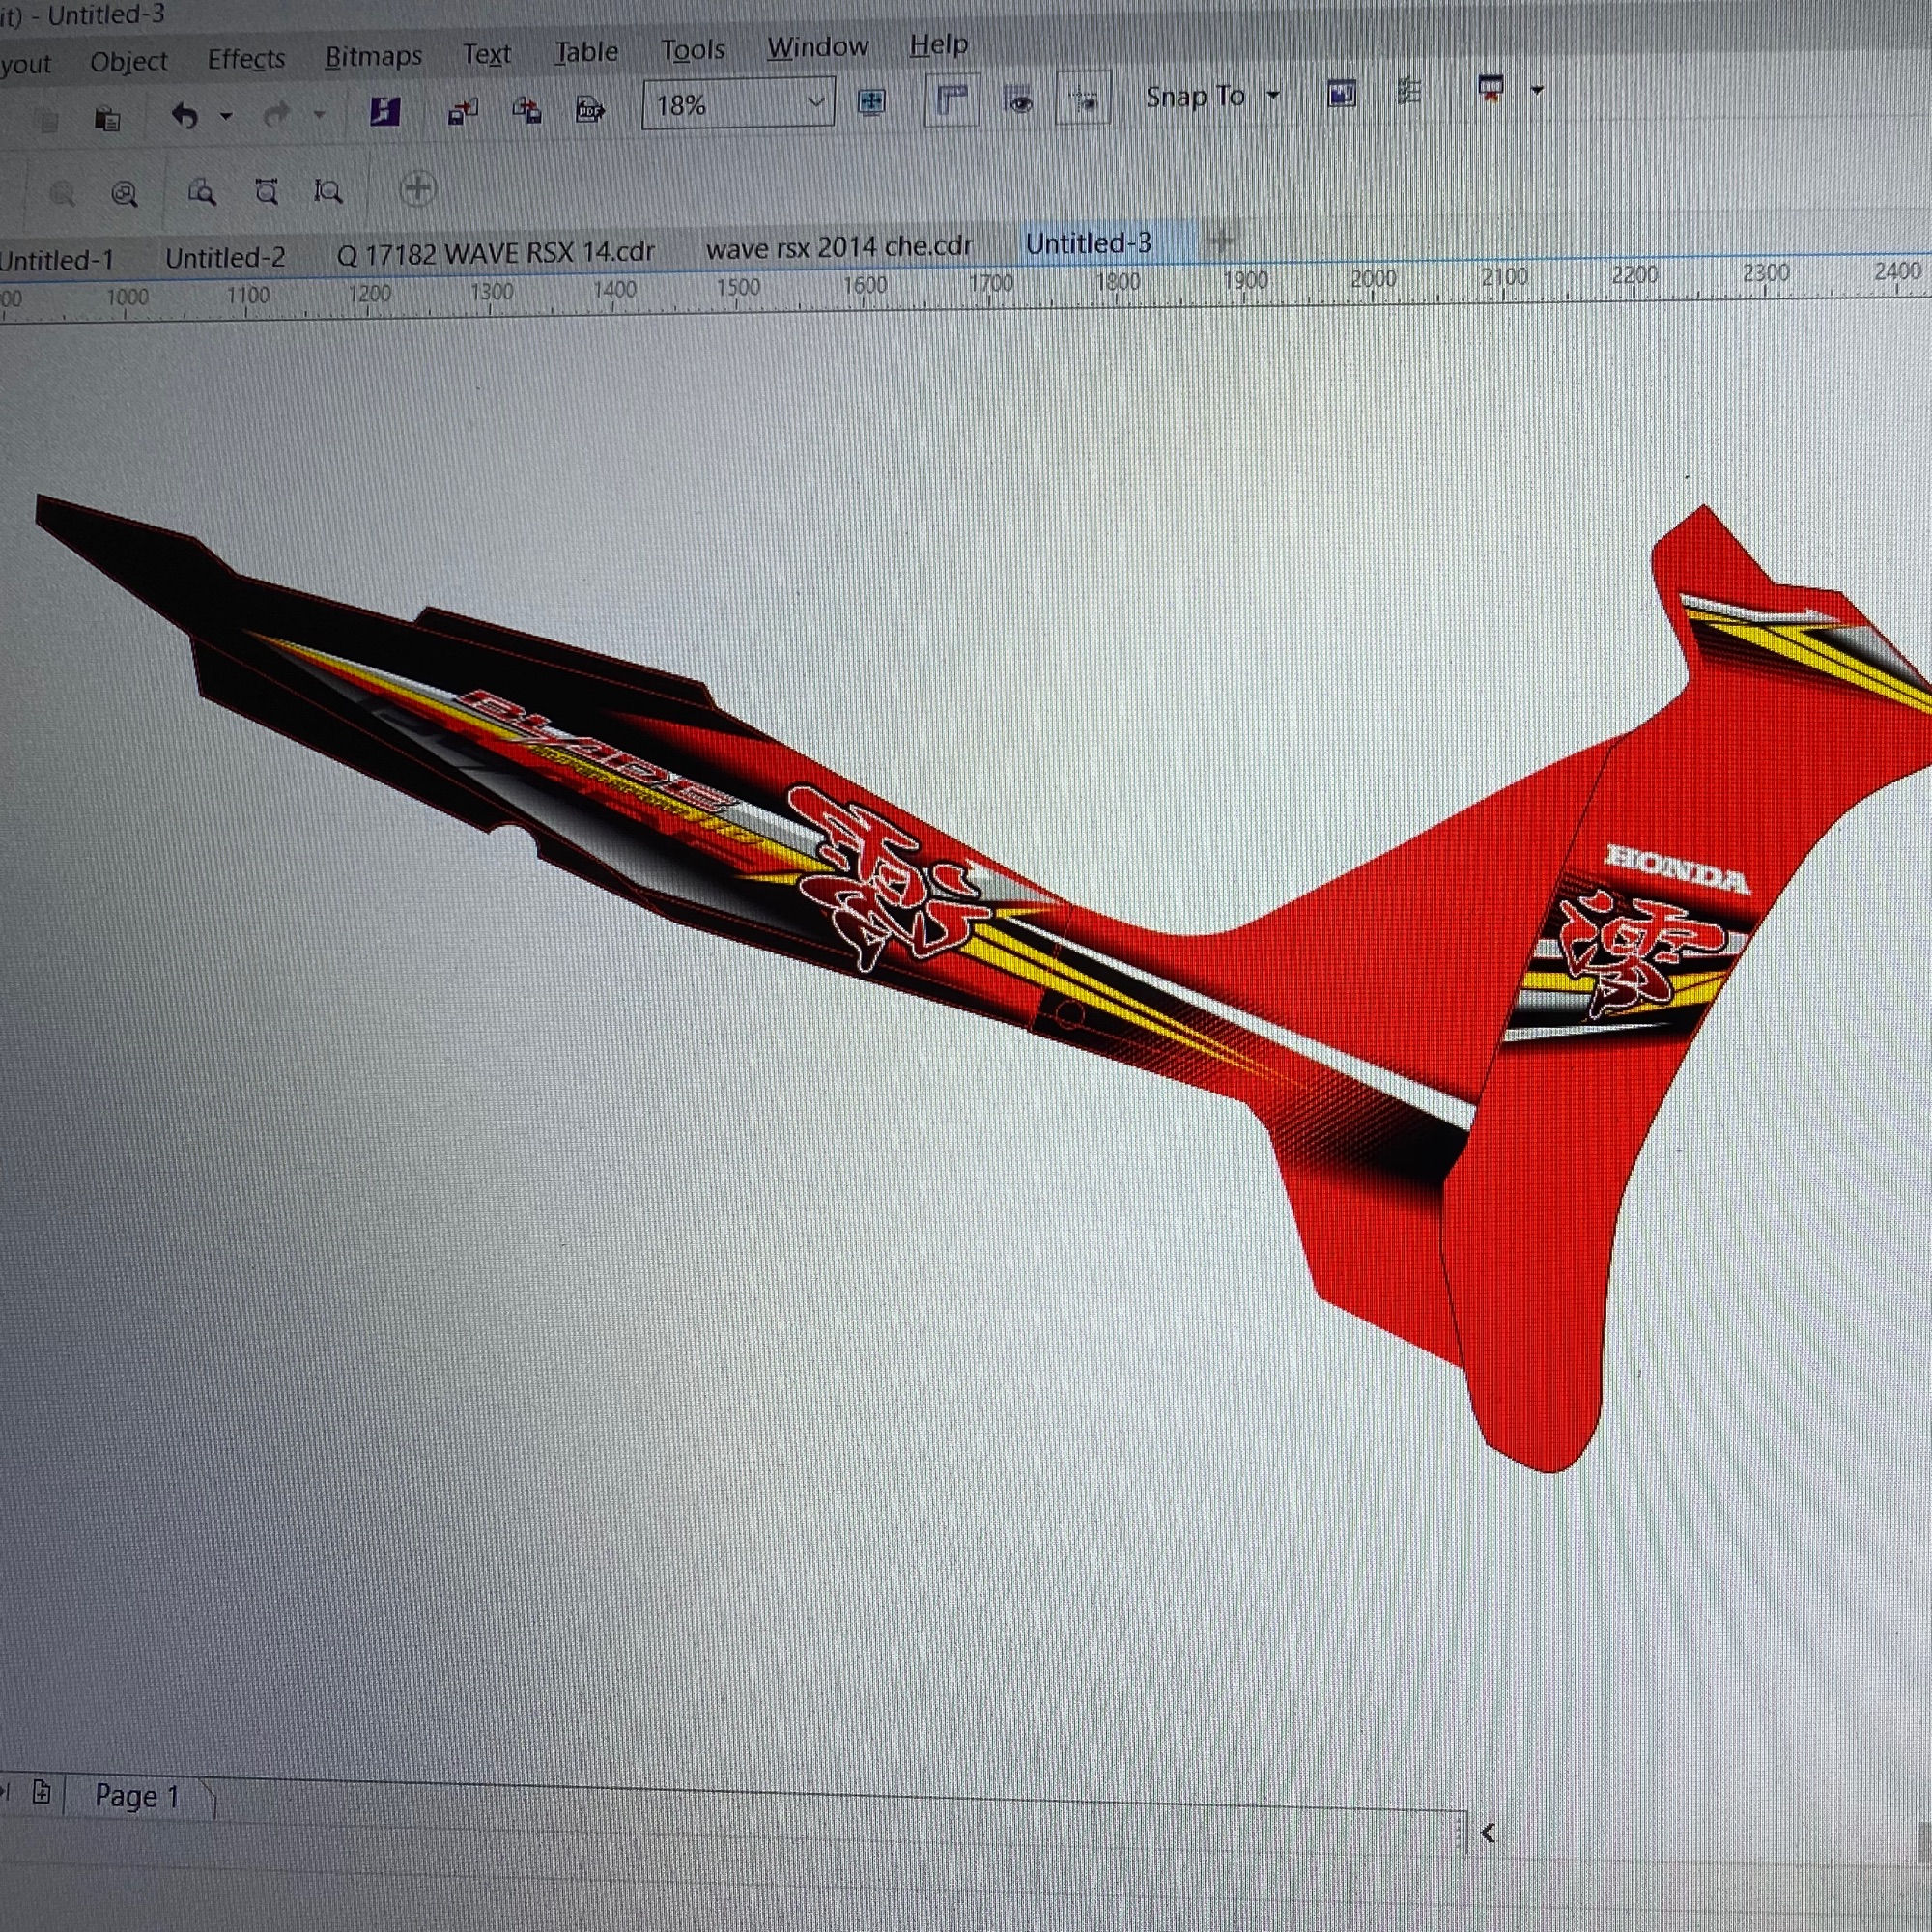
Task: Click the Publish to PDF icon
Action: (590, 108)
